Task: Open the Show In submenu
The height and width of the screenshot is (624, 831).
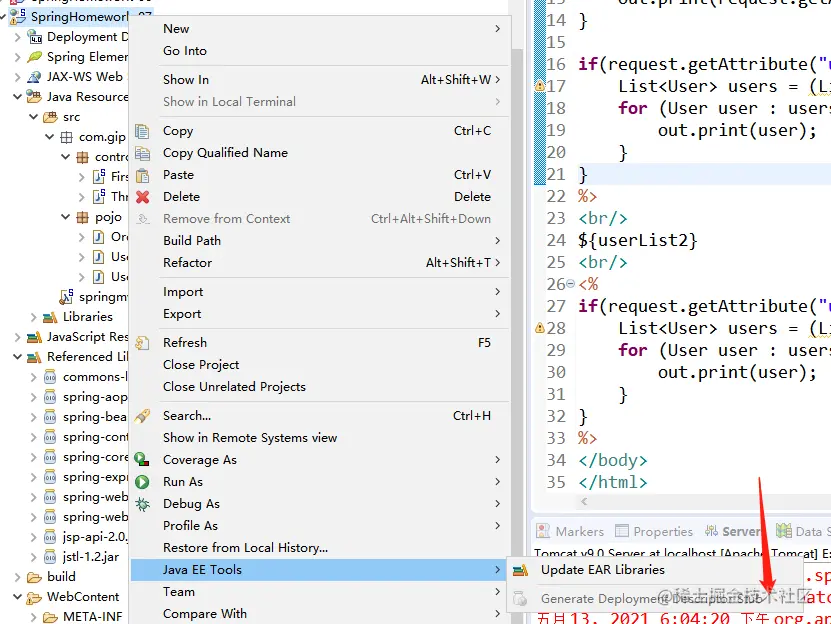Action: click(320, 80)
